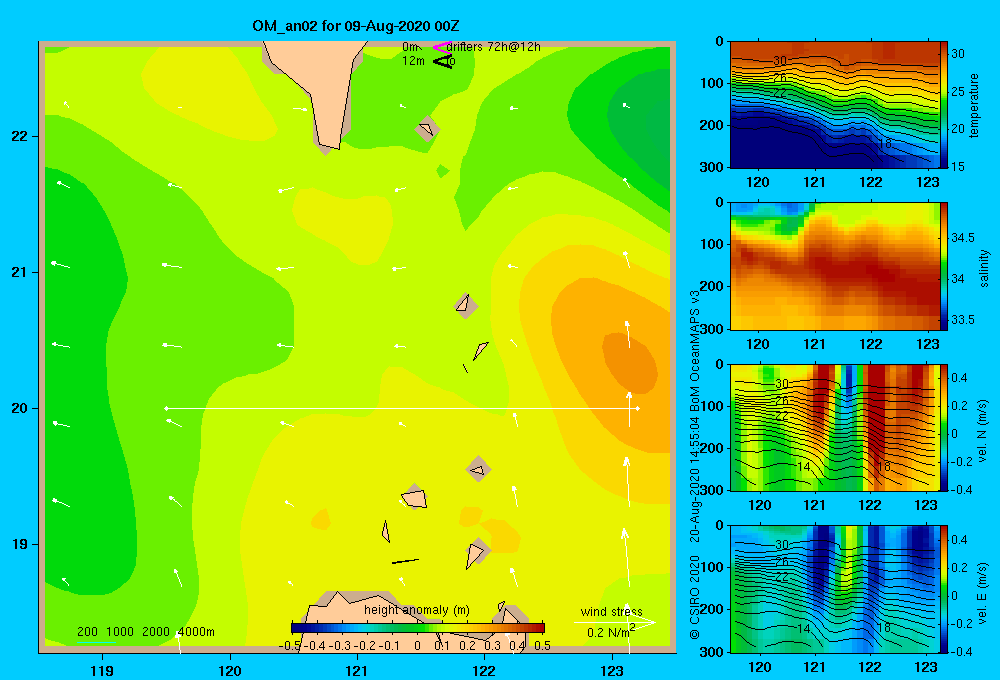Click the 'BoM OceanMAPS v3' vertical text
Image resolution: width=1000 pixels, height=680 pixels.
coord(695,353)
